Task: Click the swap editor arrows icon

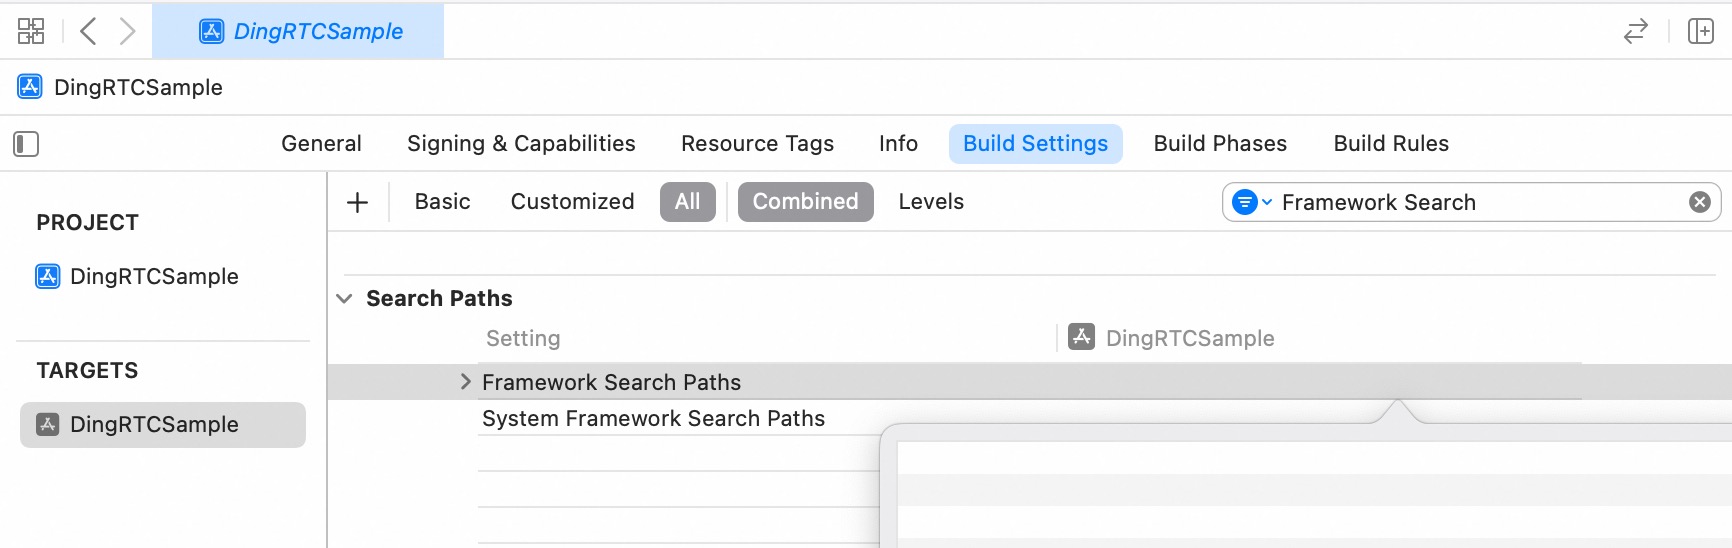Action: (1636, 31)
